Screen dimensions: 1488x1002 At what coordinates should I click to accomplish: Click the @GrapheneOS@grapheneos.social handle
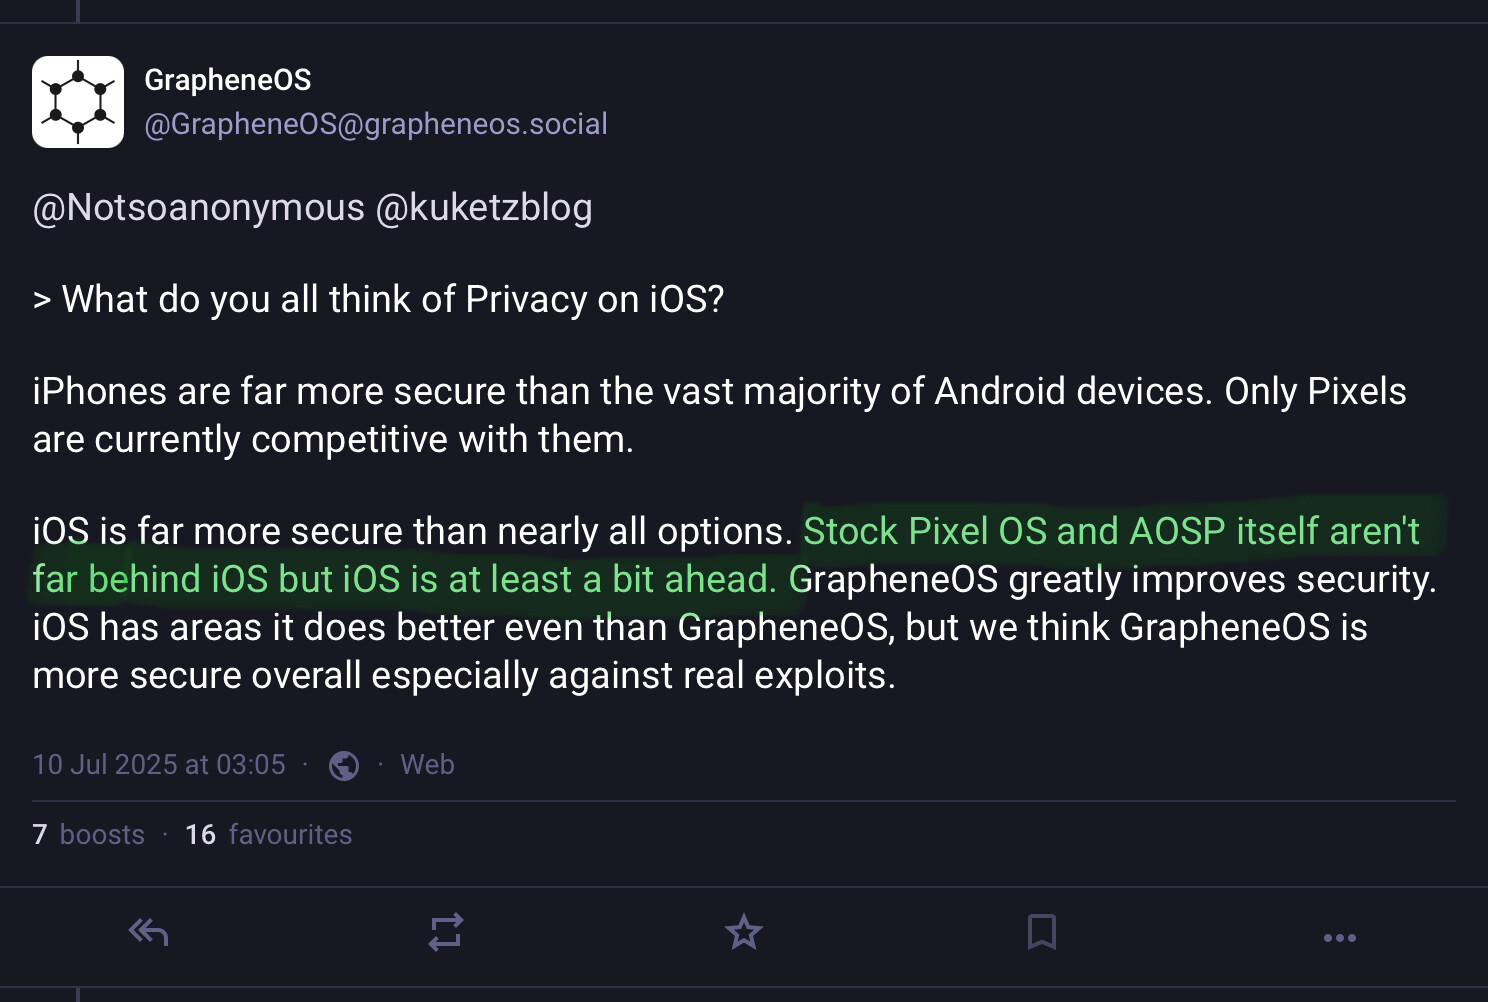tap(376, 124)
